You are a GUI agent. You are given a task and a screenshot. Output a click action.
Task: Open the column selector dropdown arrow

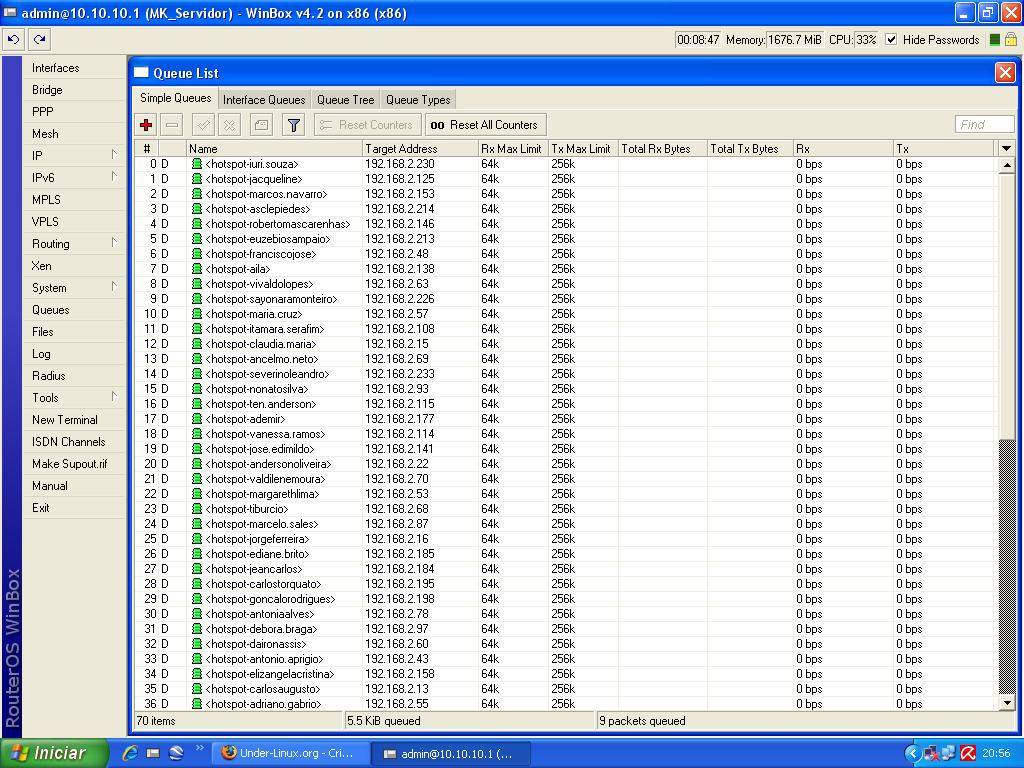pos(1006,149)
